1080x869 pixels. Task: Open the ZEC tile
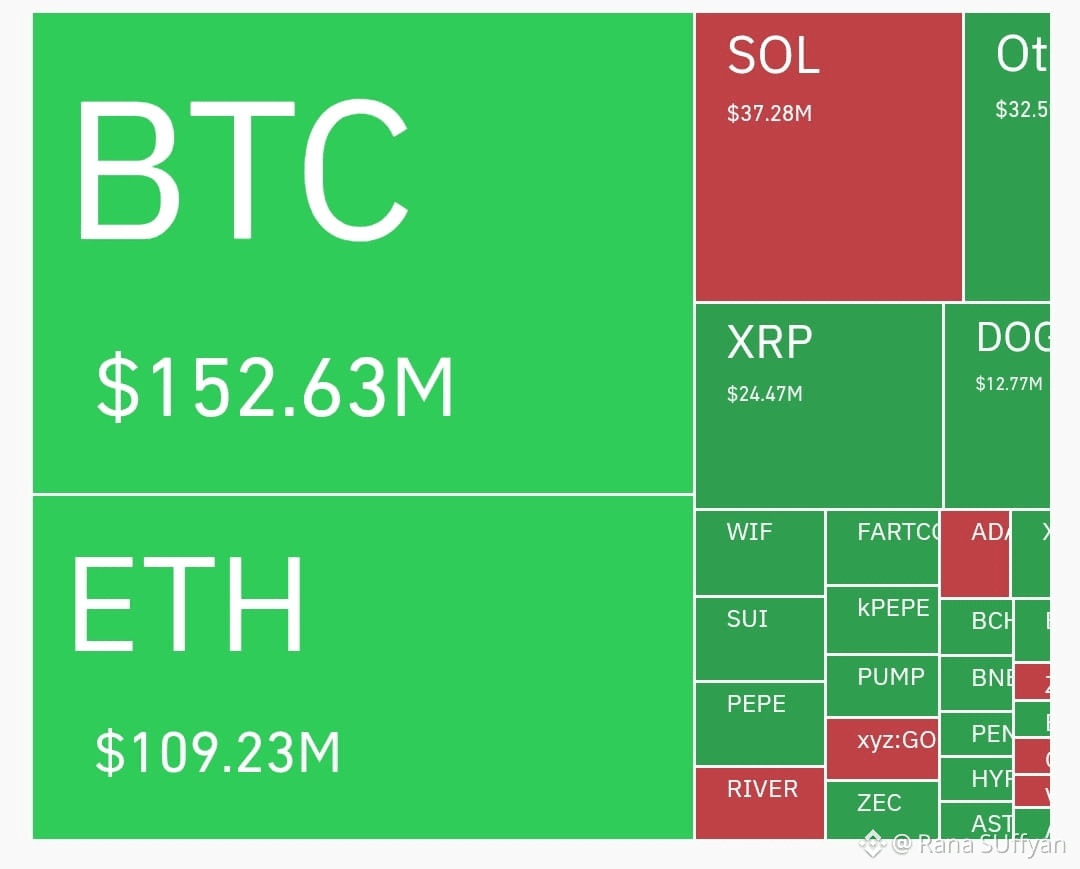pos(882,810)
